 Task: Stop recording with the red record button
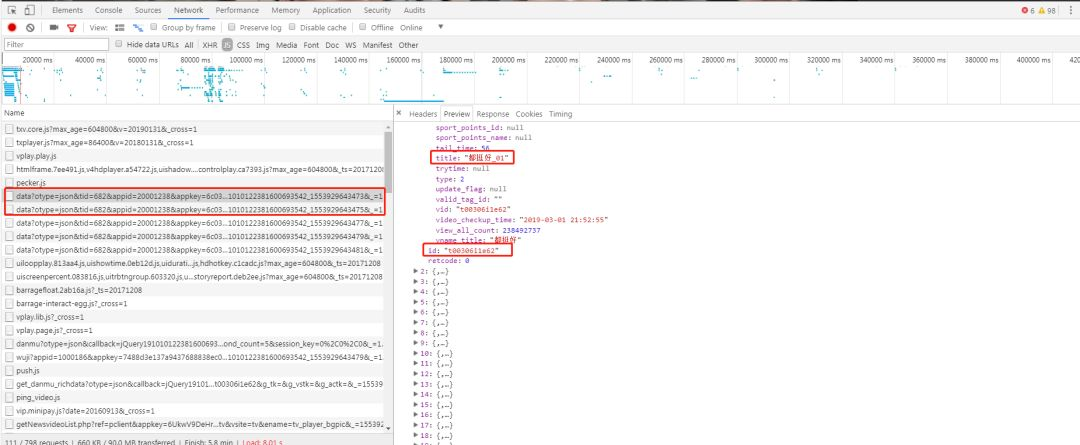click(x=12, y=28)
